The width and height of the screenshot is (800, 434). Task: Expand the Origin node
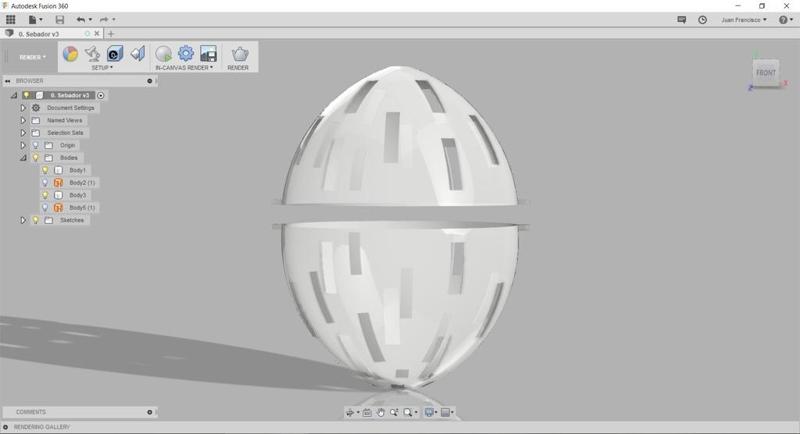pos(23,145)
